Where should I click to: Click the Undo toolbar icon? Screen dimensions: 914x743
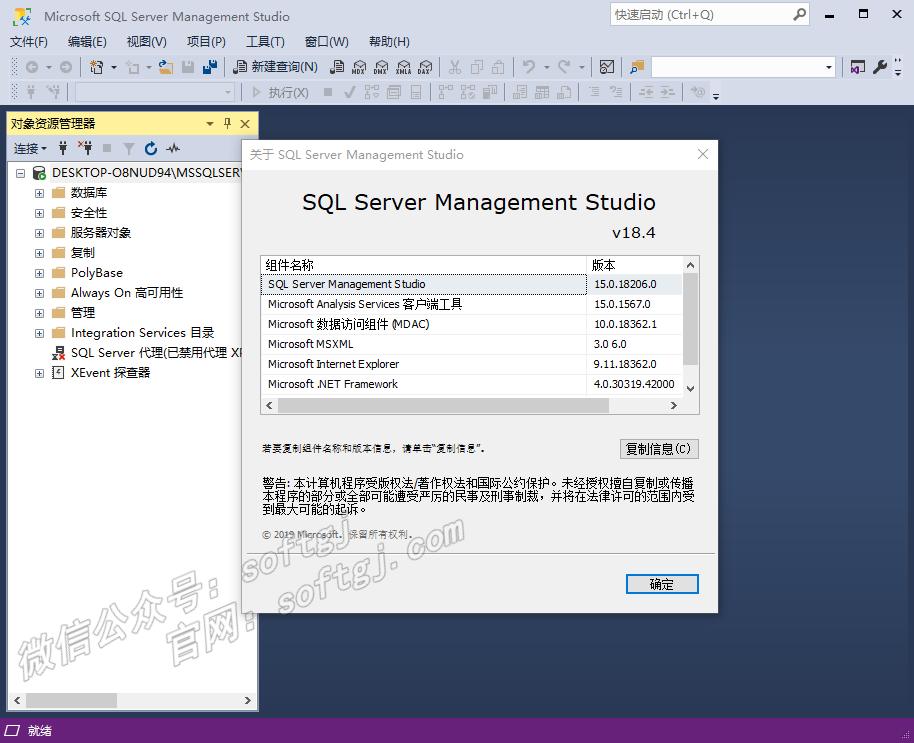(529, 67)
